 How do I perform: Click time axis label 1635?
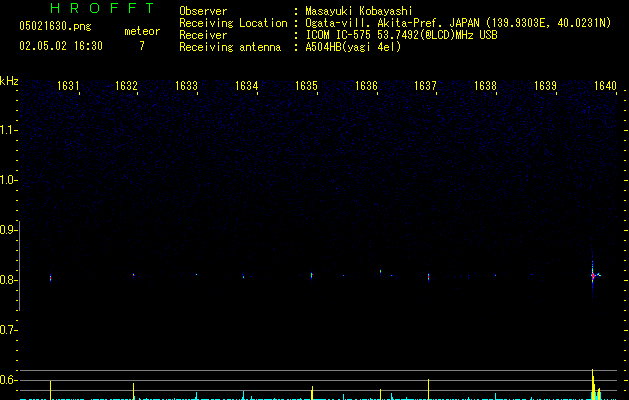point(306,86)
